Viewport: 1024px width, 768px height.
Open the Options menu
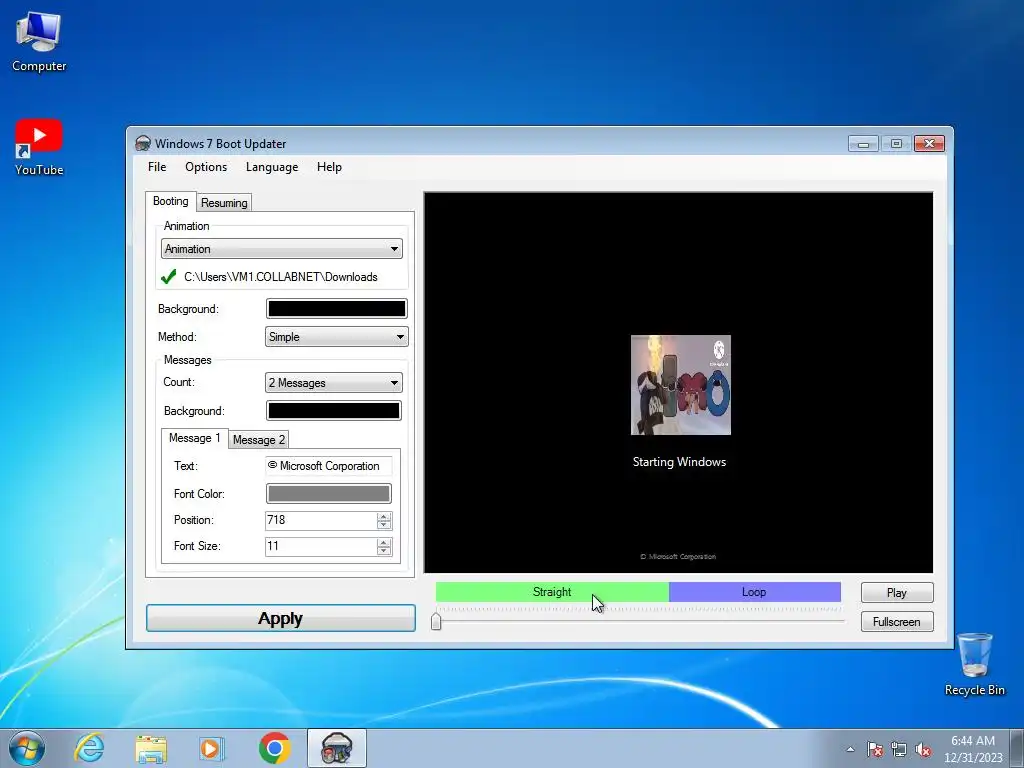[206, 167]
